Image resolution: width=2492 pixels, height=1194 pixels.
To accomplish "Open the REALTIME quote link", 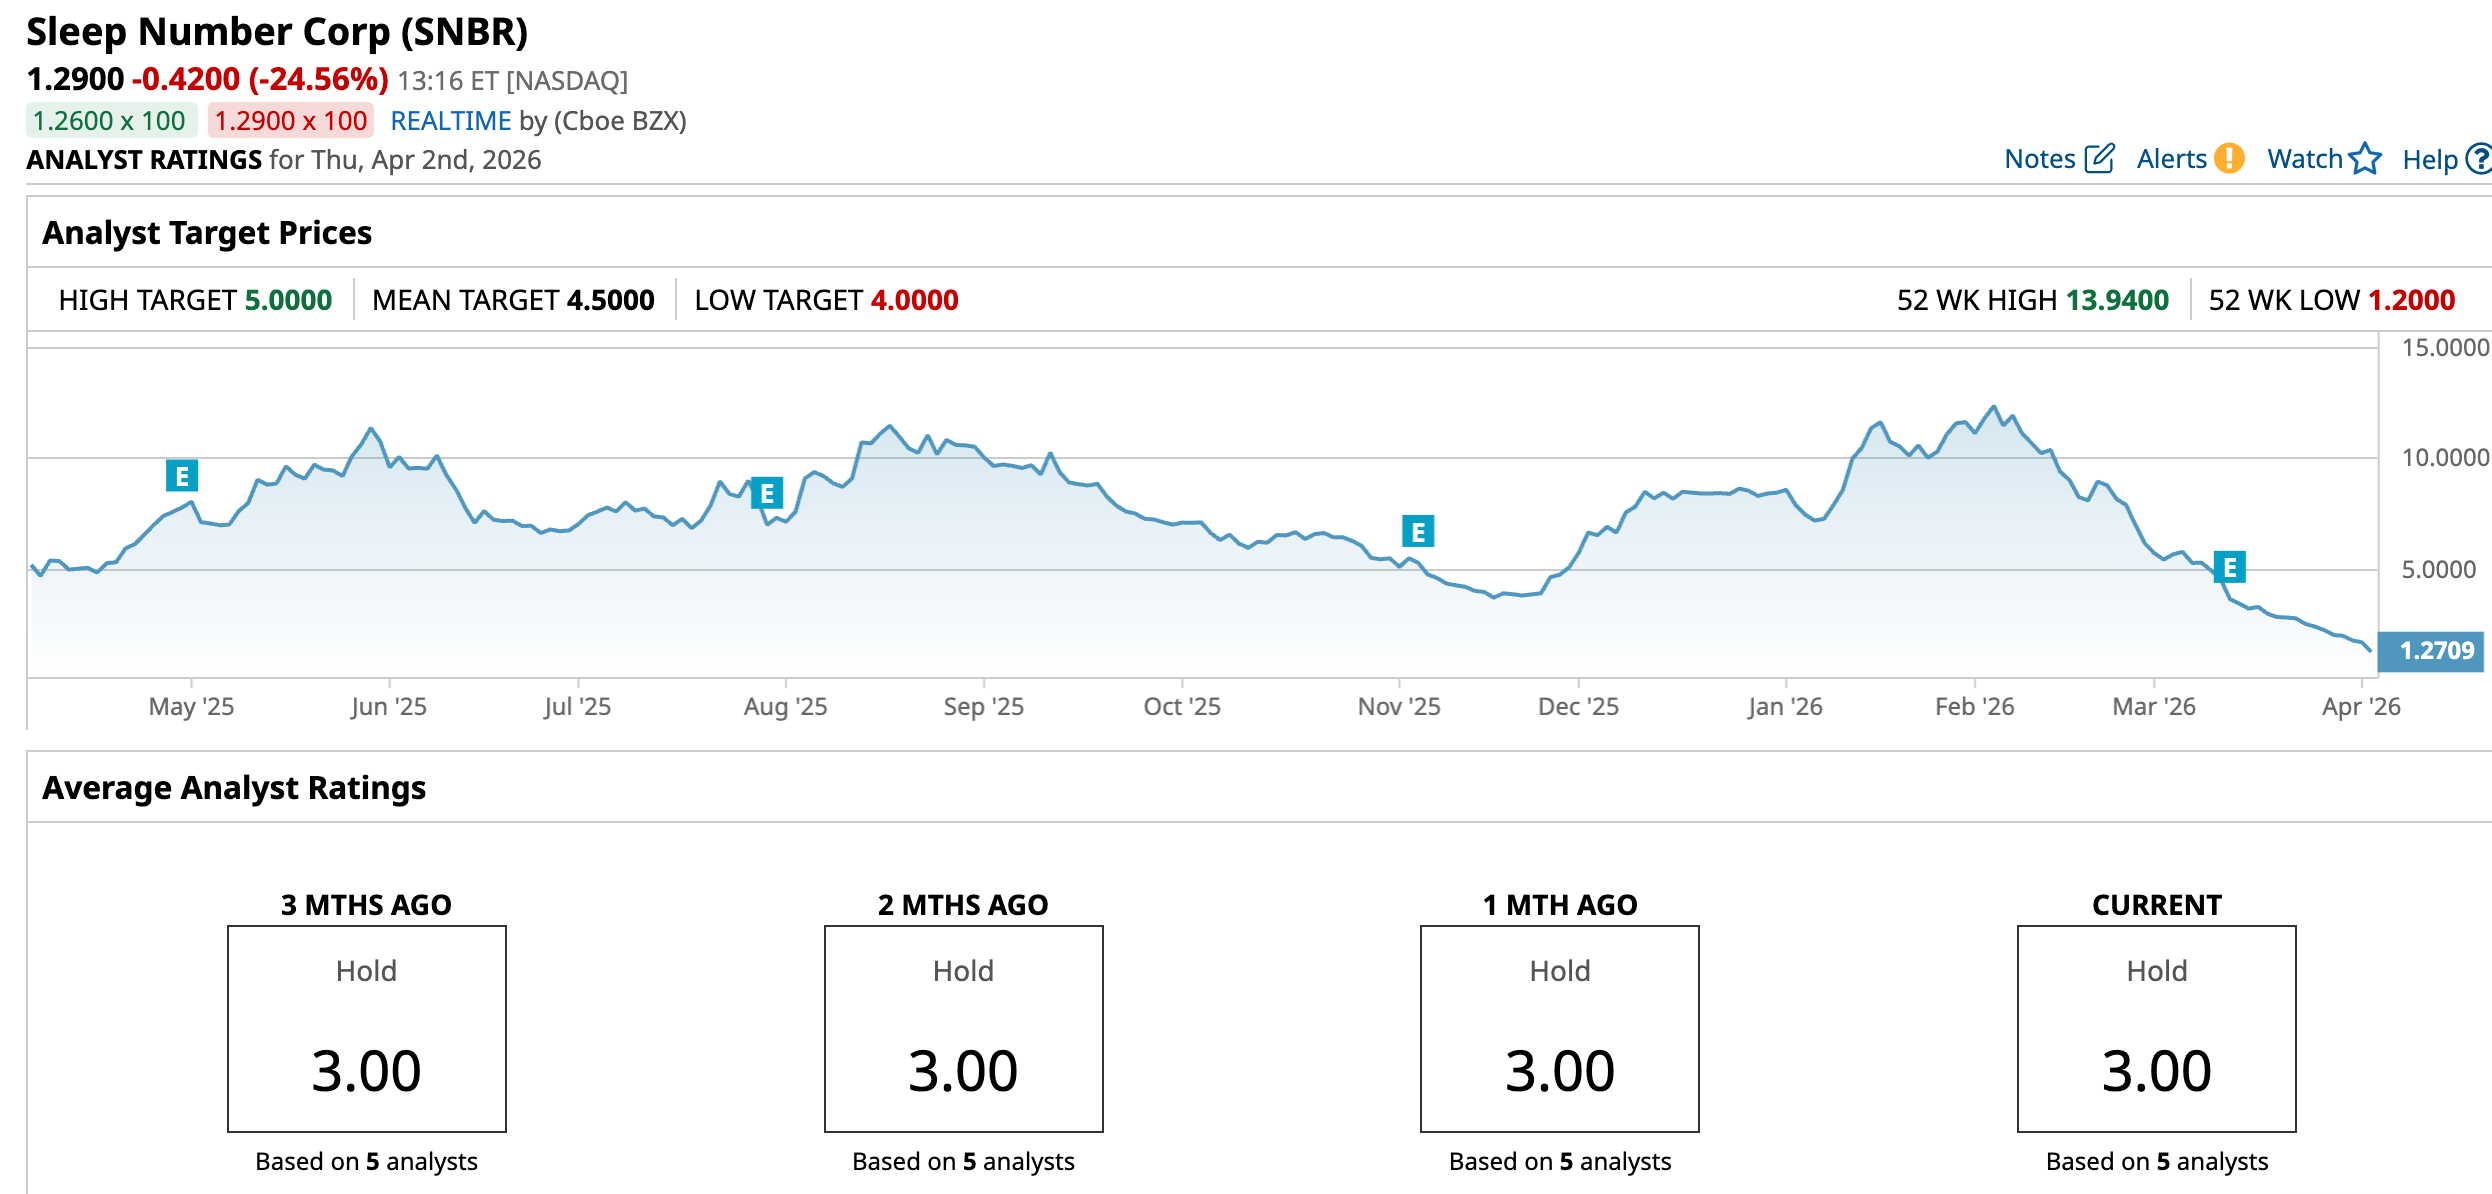I will click(450, 121).
